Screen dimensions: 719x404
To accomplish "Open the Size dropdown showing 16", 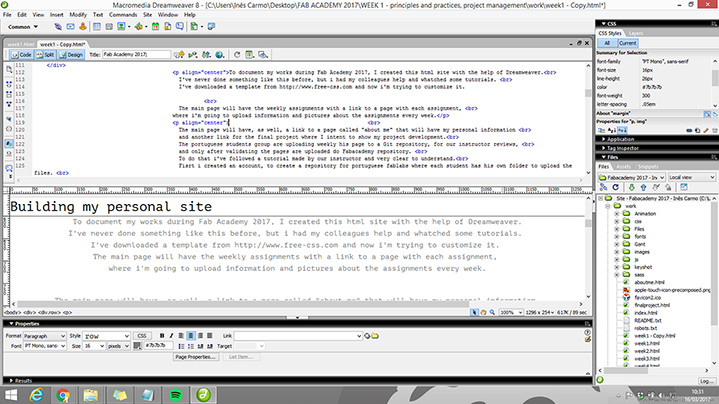I will tap(94, 346).
